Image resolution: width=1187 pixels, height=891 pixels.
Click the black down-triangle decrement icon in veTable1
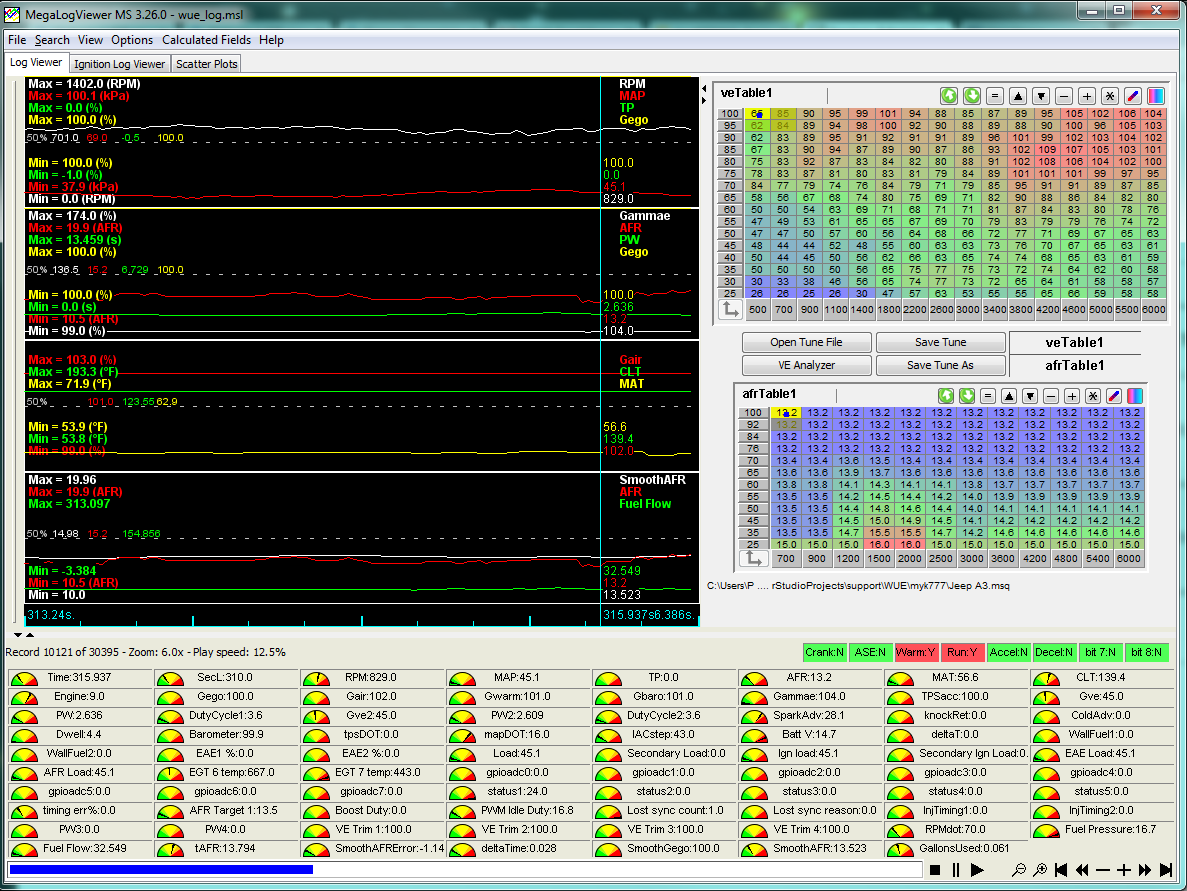pos(1041,96)
